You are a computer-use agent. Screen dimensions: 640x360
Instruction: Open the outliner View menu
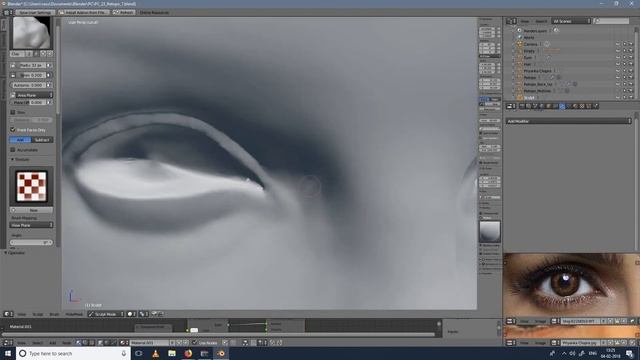[x=525, y=21]
